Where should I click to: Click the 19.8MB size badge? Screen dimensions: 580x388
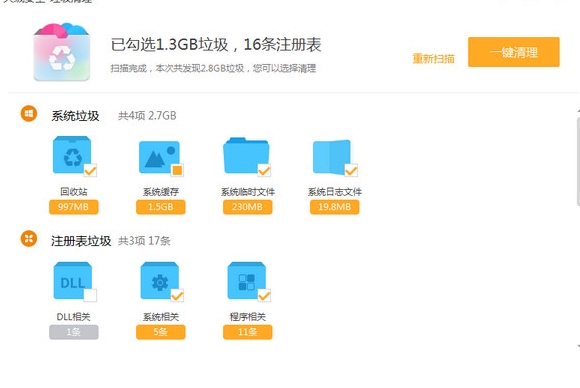(x=334, y=207)
